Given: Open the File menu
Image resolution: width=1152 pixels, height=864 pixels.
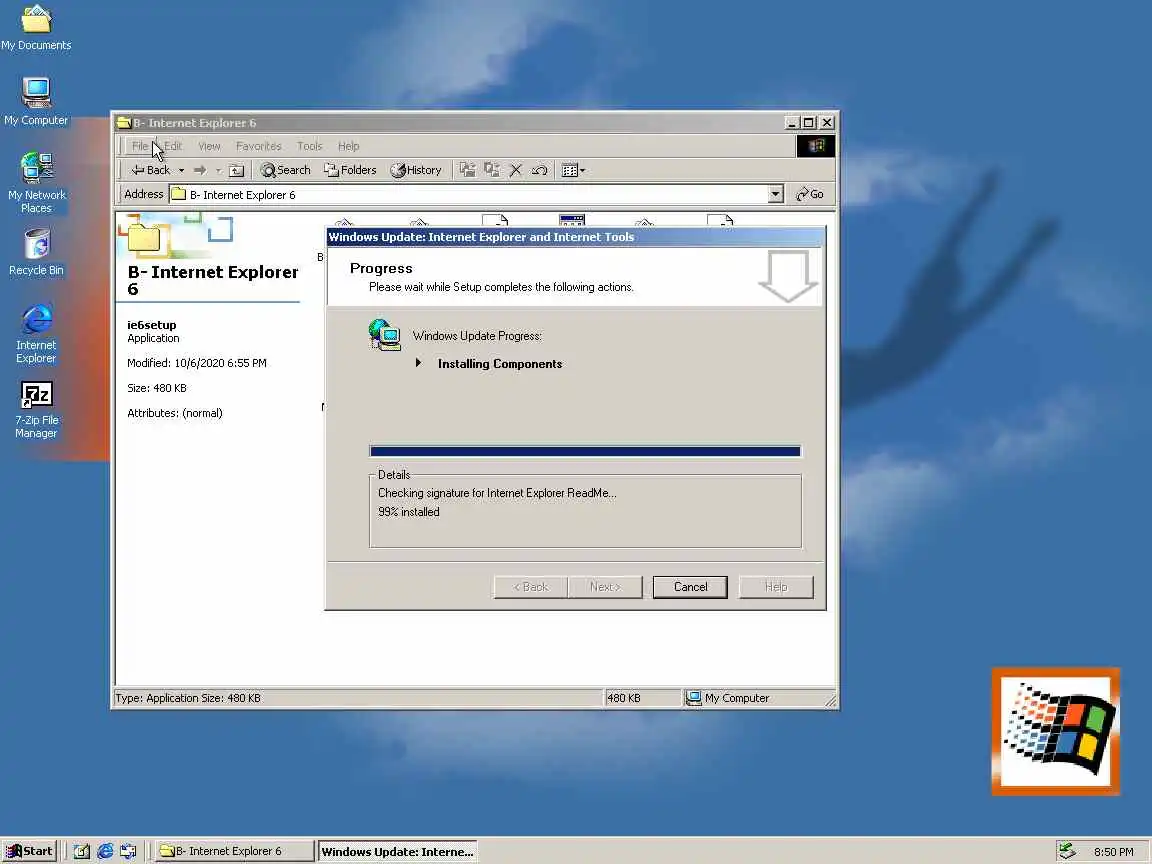Looking at the screenshot, I should point(140,145).
